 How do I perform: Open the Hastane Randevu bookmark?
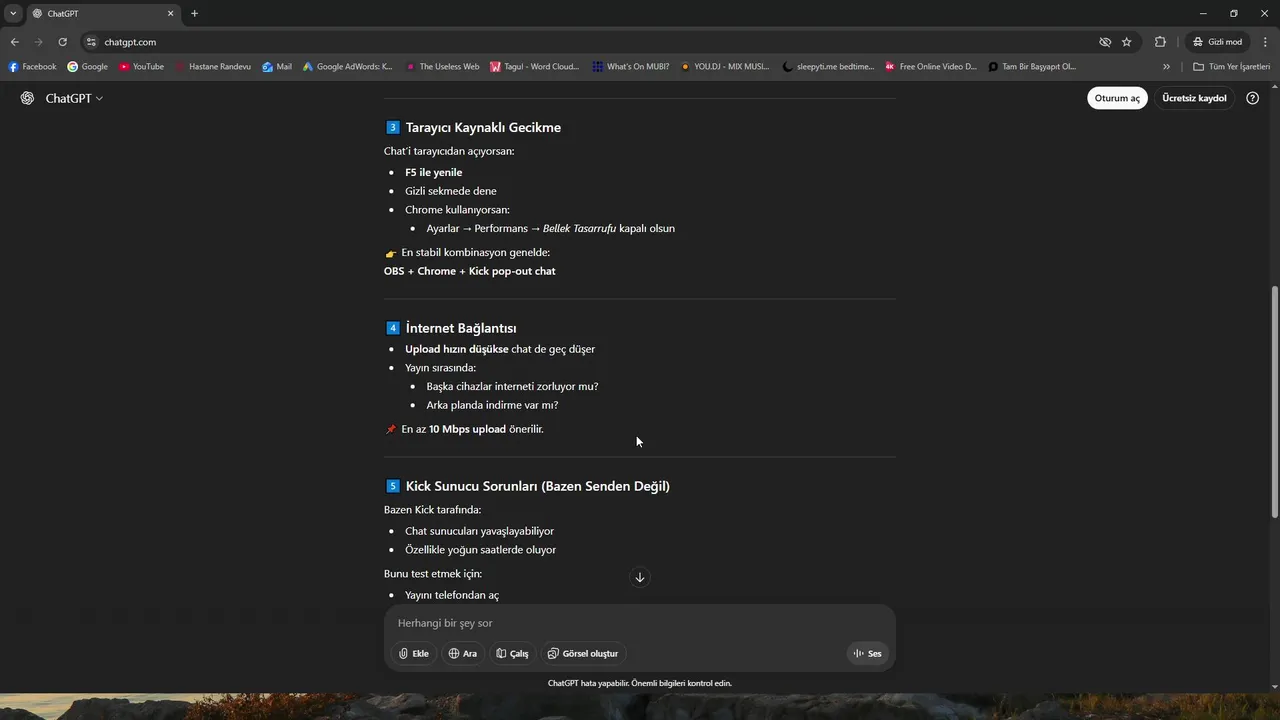pos(212,67)
